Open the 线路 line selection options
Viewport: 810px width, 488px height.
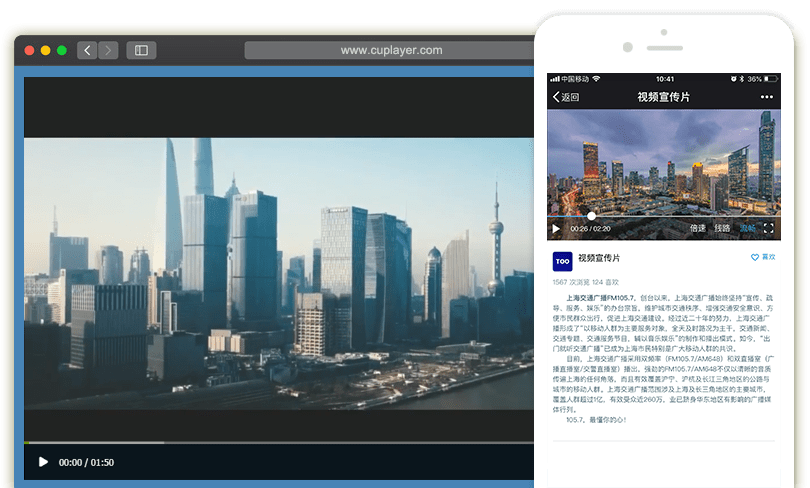point(722,229)
